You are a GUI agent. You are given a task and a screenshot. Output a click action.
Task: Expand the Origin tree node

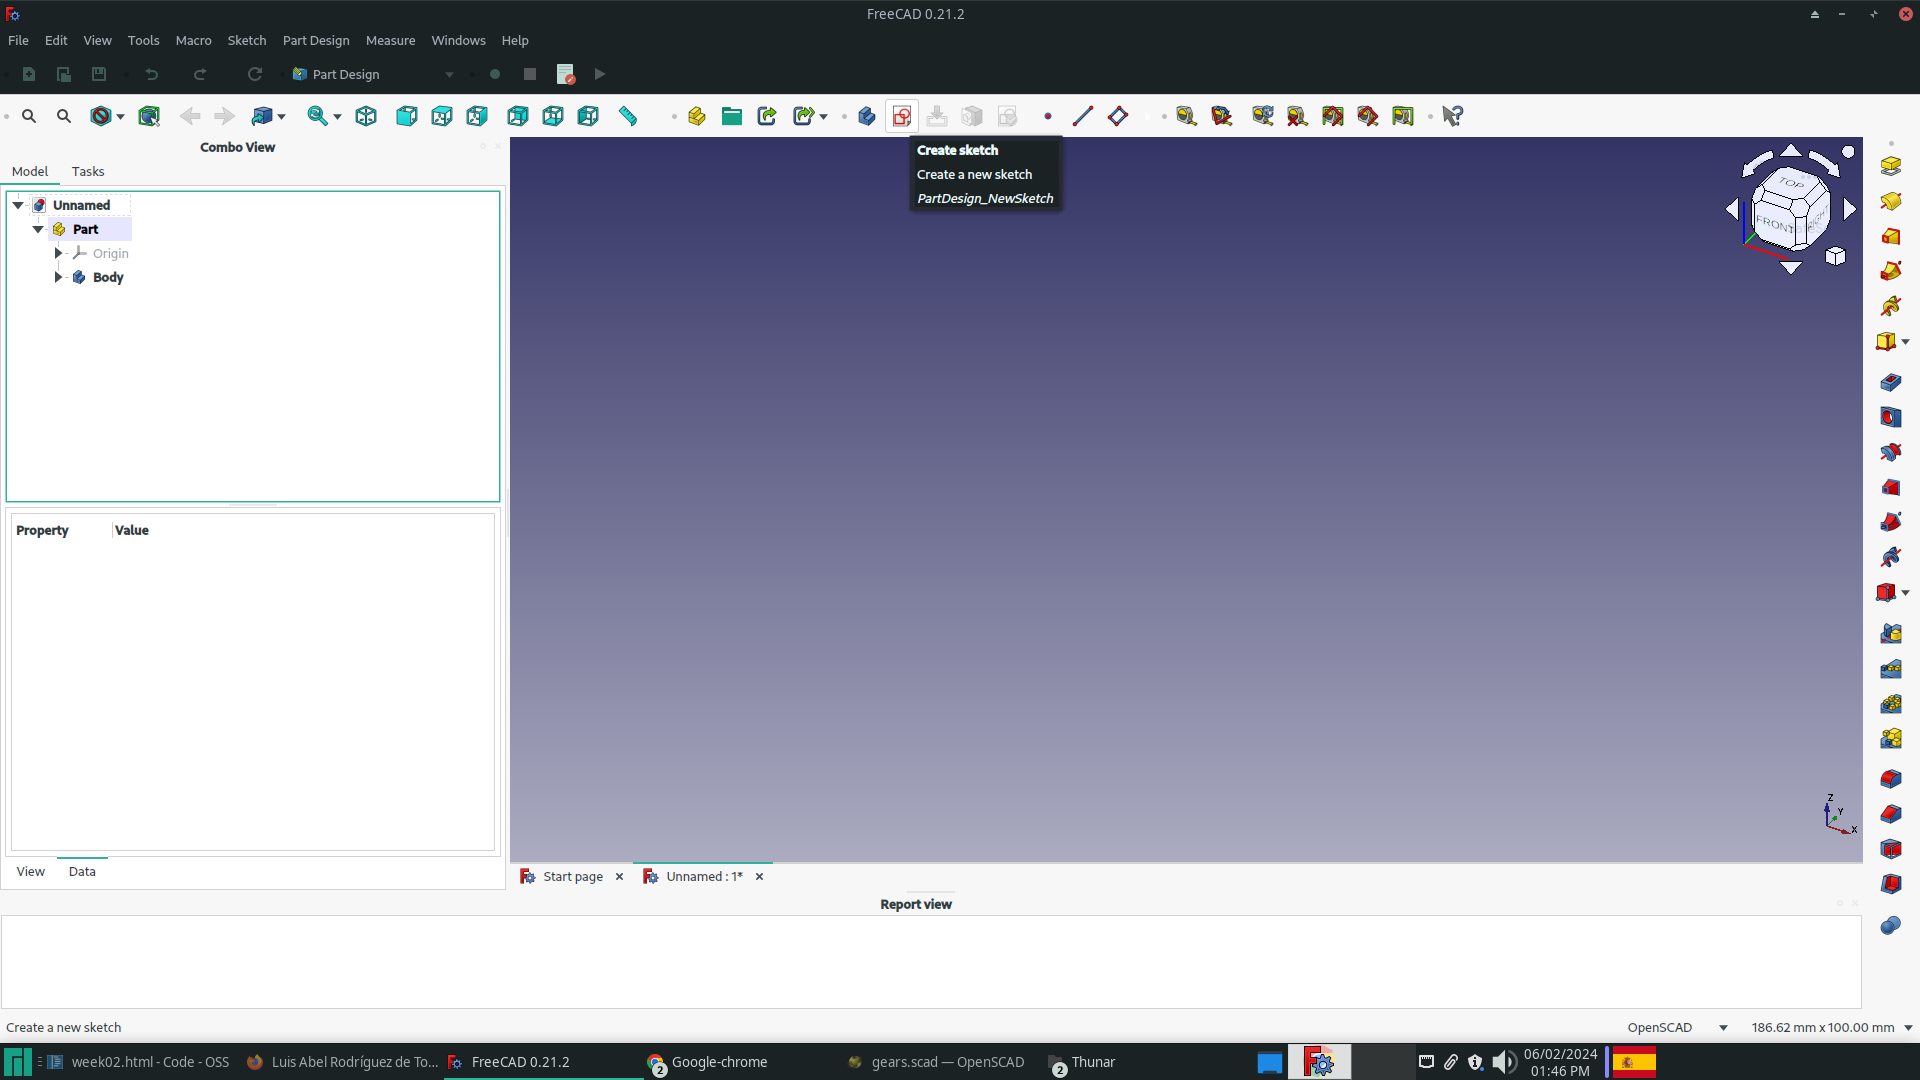[x=58, y=253]
